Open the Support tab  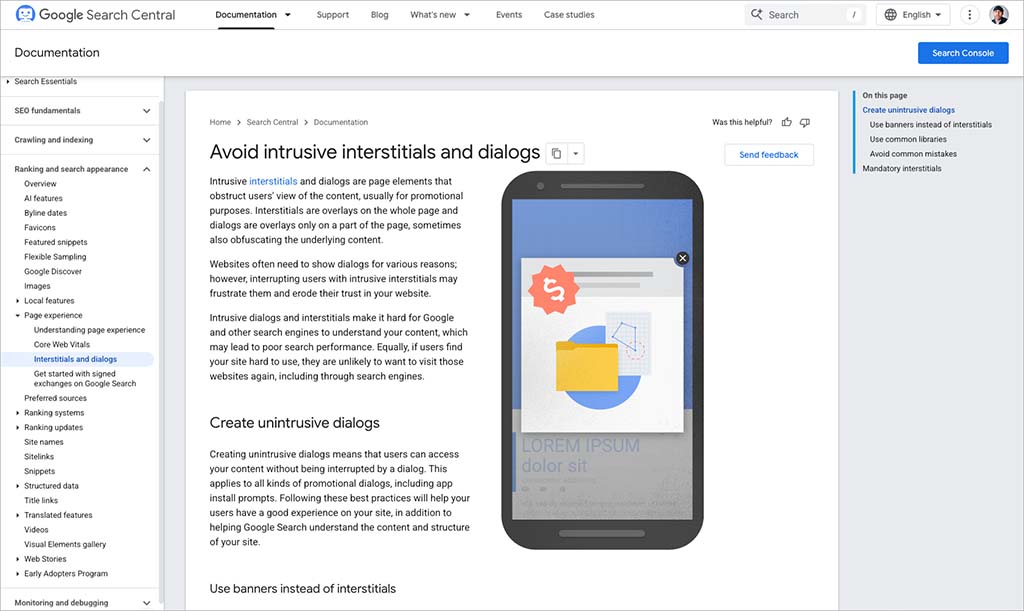[x=332, y=14]
